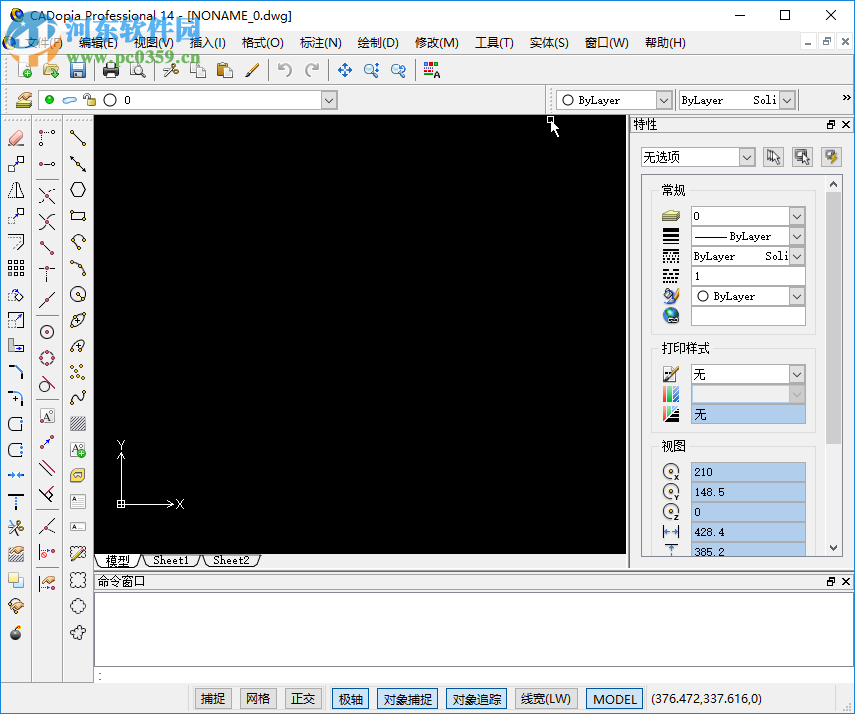Click the MODEL button in status bar
Image resolution: width=855 pixels, height=714 pixels.
613,698
